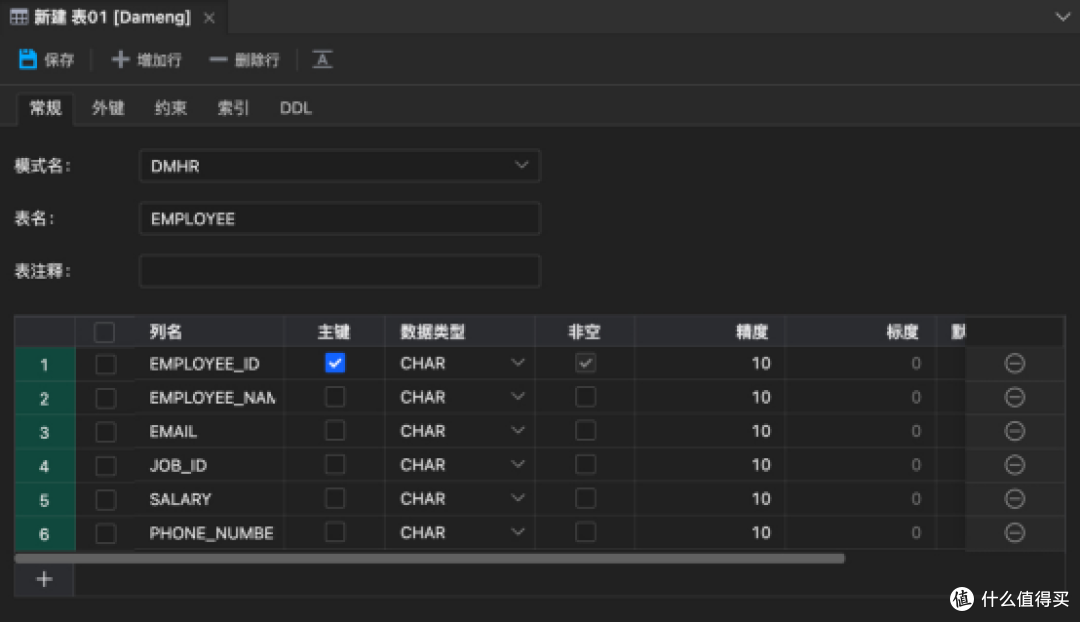The image size is (1080, 622).
Task: Click the 表名 field containing EMPLOYEE
Action: coord(340,218)
